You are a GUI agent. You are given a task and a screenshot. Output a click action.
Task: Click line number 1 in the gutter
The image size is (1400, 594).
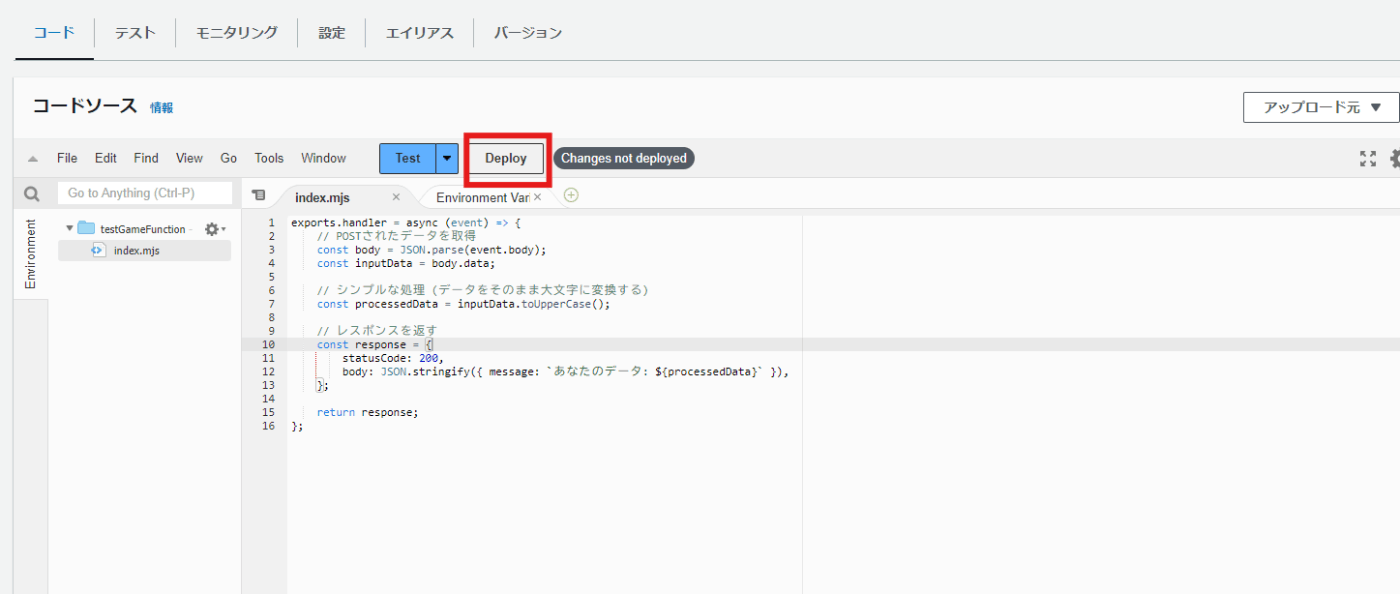pos(271,222)
